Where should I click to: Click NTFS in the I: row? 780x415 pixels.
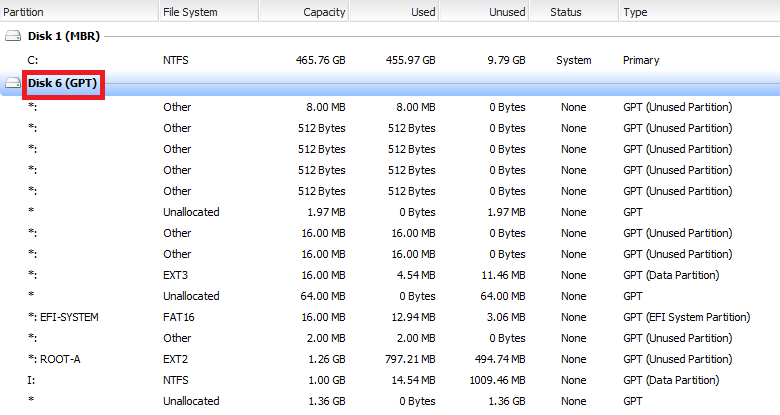[x=176, y=380]
